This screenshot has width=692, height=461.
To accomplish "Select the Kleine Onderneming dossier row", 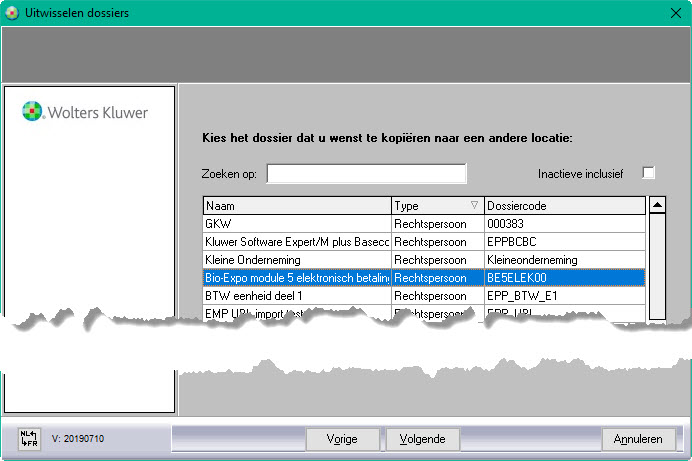I will [296, 260].
